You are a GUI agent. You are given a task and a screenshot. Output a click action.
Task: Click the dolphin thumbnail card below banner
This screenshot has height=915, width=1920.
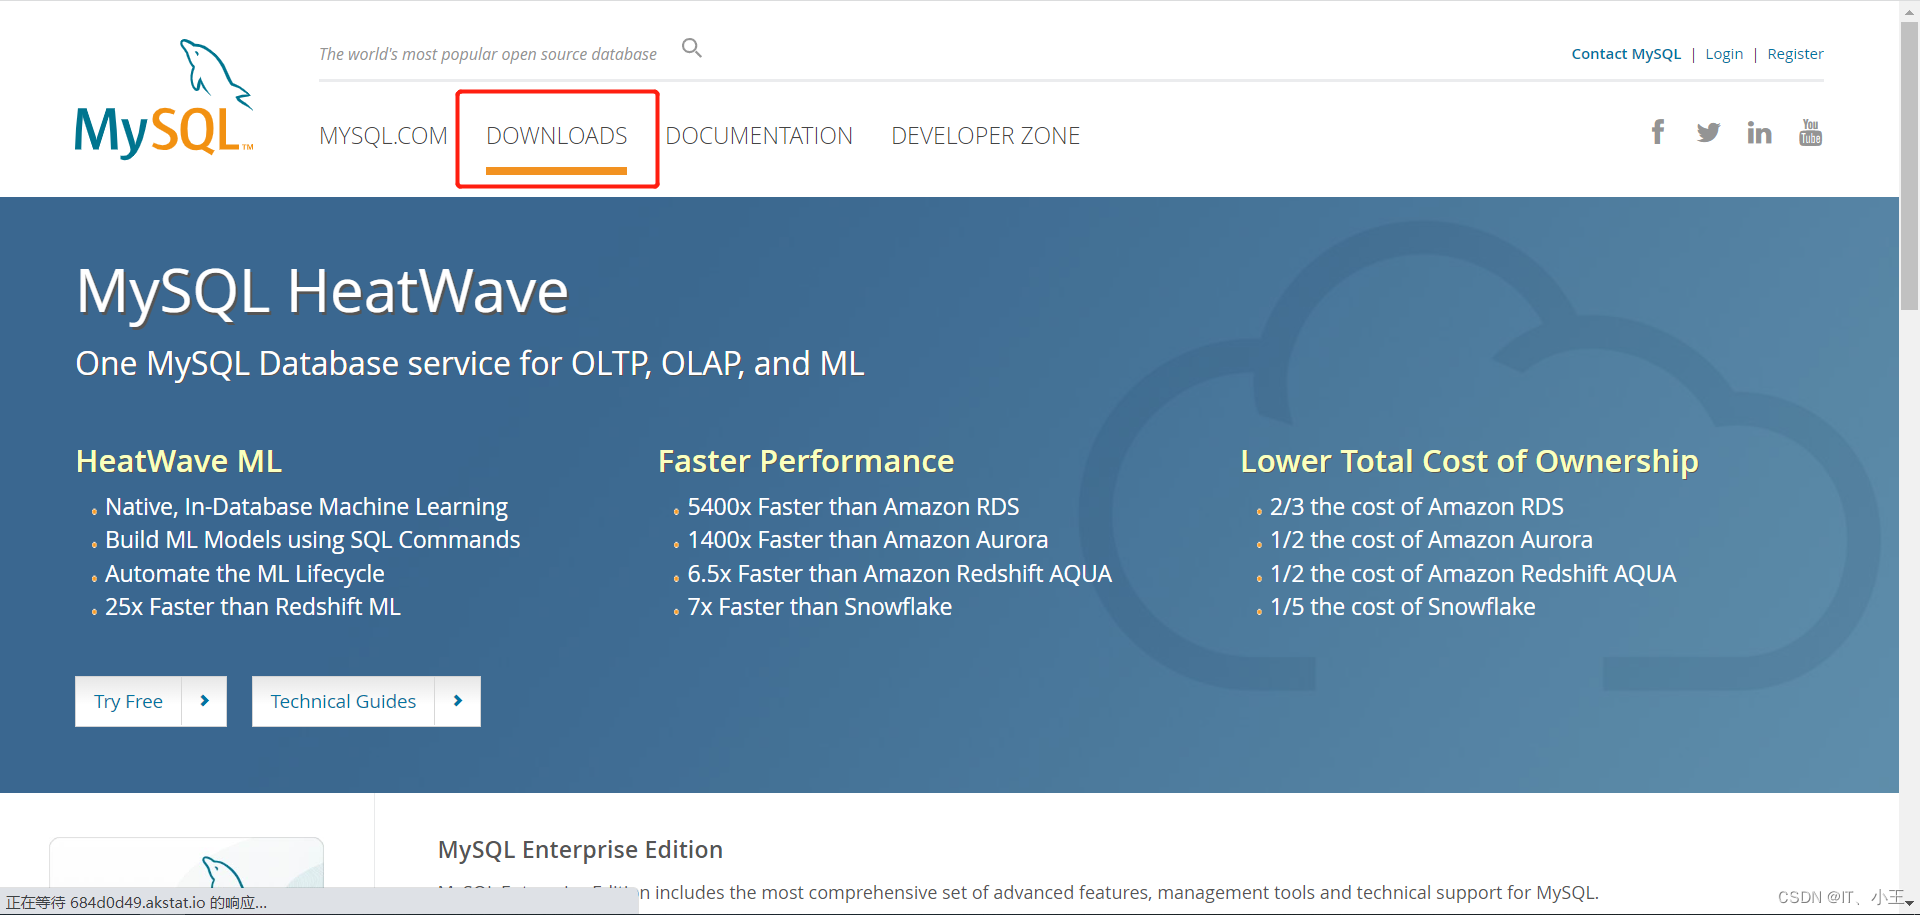pyautogui.click(x=186, y=862)
